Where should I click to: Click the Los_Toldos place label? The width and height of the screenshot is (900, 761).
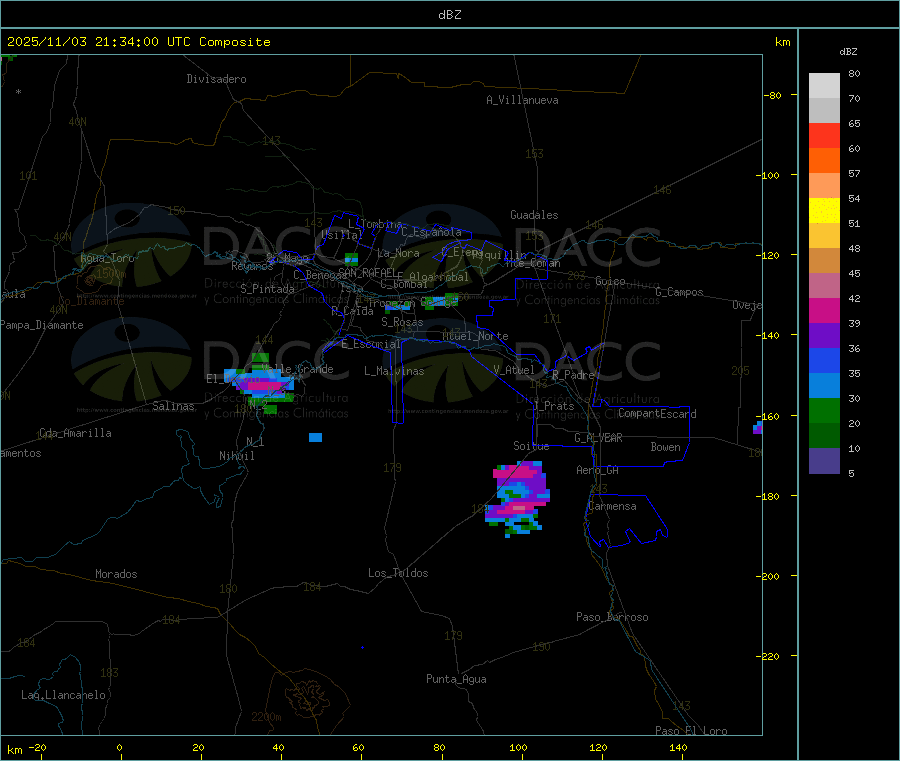tap(398, 573)
